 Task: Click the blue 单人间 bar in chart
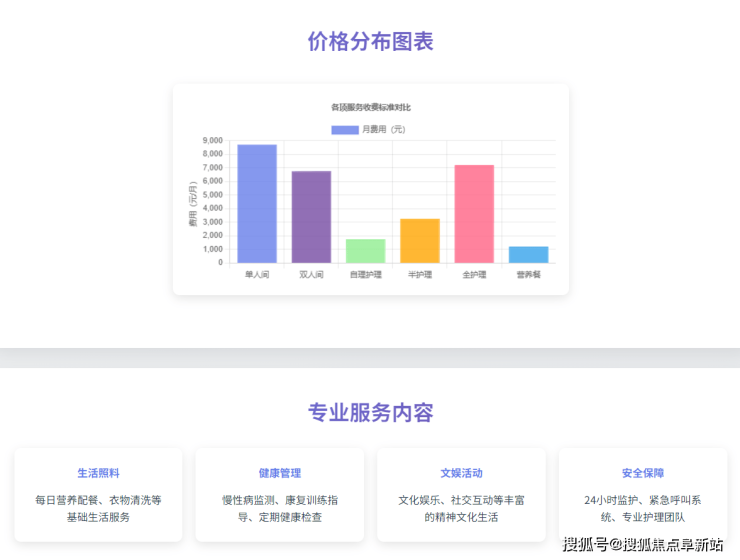point(257,204)
